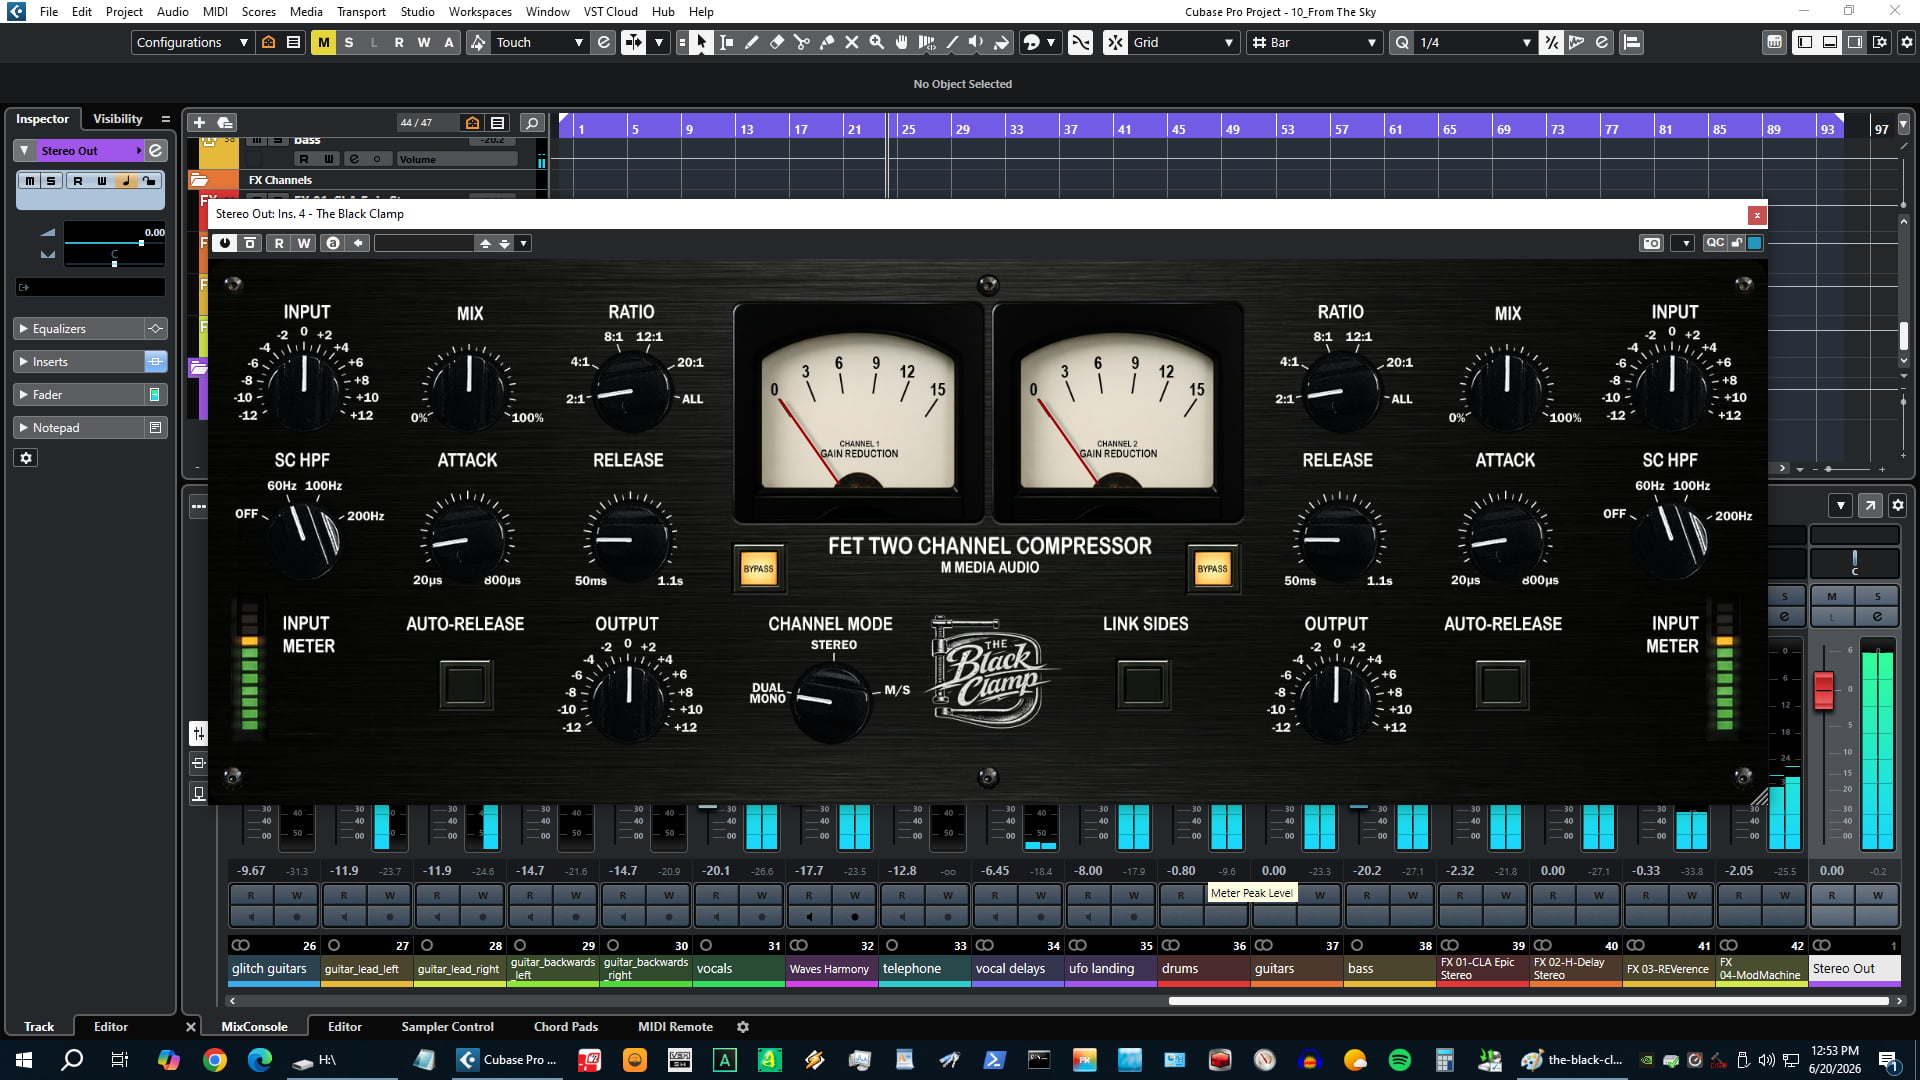Open the Spotify taskbar icon
This screenshot has height=1080, width=1920.
pyautogui.click(x=1399, y=1060)
